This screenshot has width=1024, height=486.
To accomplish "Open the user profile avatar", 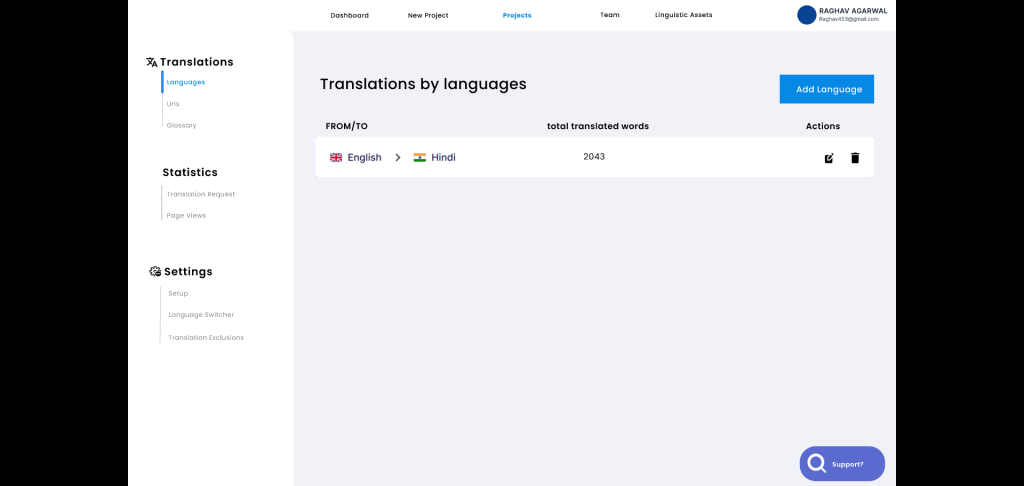I will 807,15.
